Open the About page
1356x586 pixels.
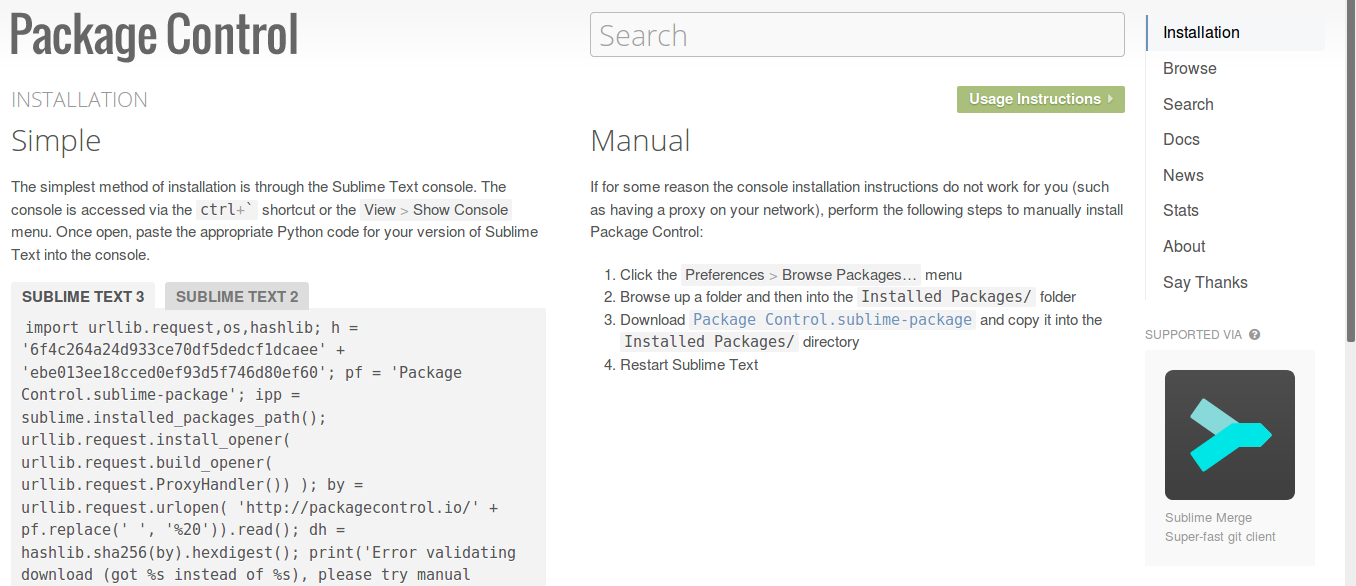click(1183, 246)
